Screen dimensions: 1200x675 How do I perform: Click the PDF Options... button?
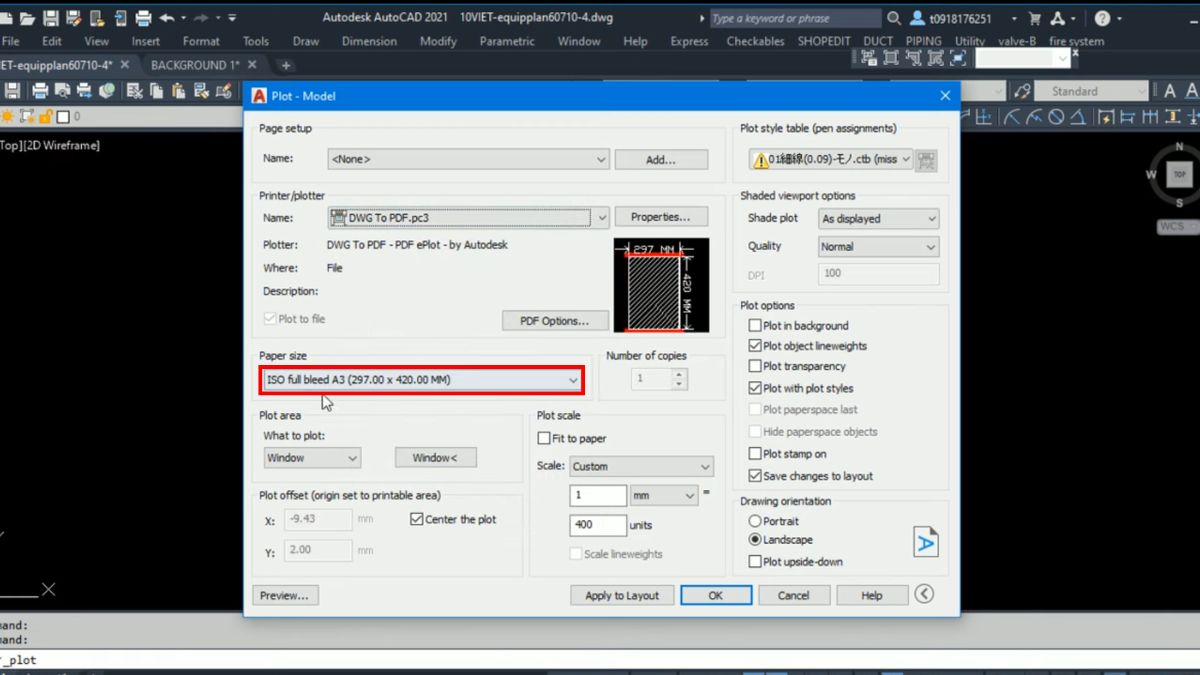click(554, 320)
